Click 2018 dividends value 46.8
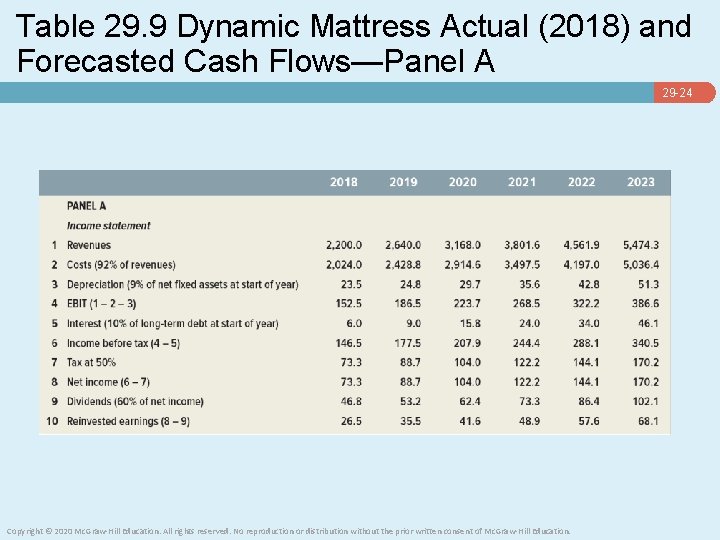720x540 pixels. pyautogui.click(x=351, y=401)
